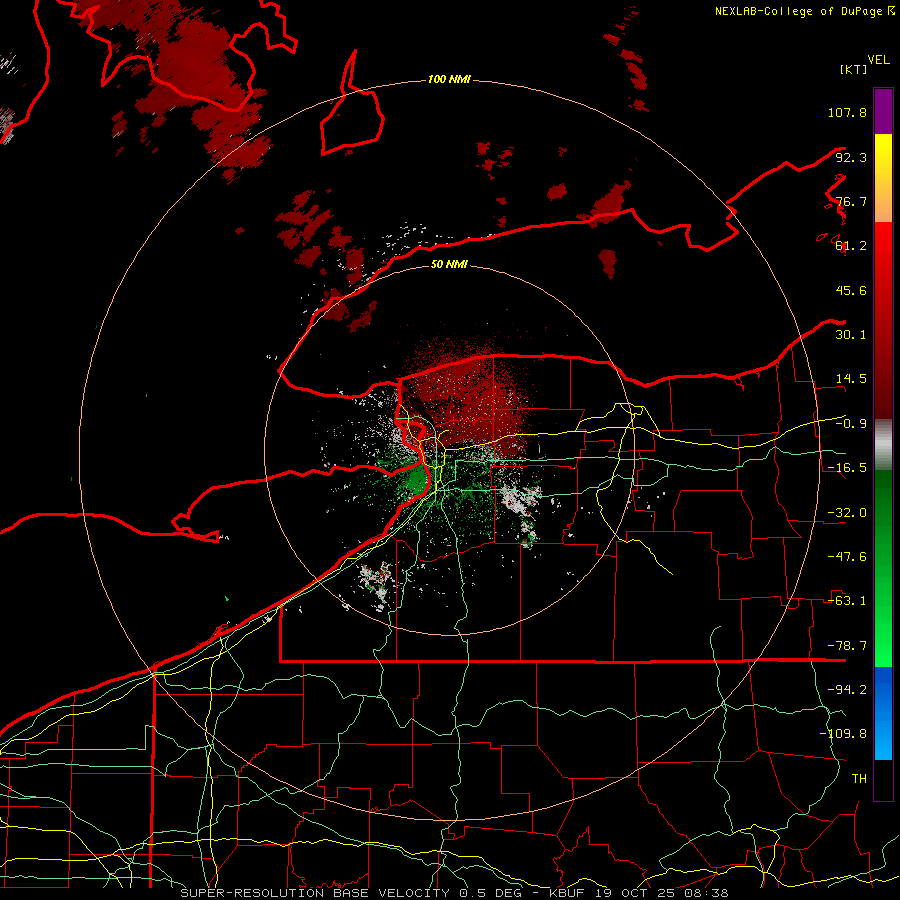Image resolution: width=900 pixels, height=900 pixels.
Task: Click the -32.0 velocity scale value
Action: click(847, 513)
